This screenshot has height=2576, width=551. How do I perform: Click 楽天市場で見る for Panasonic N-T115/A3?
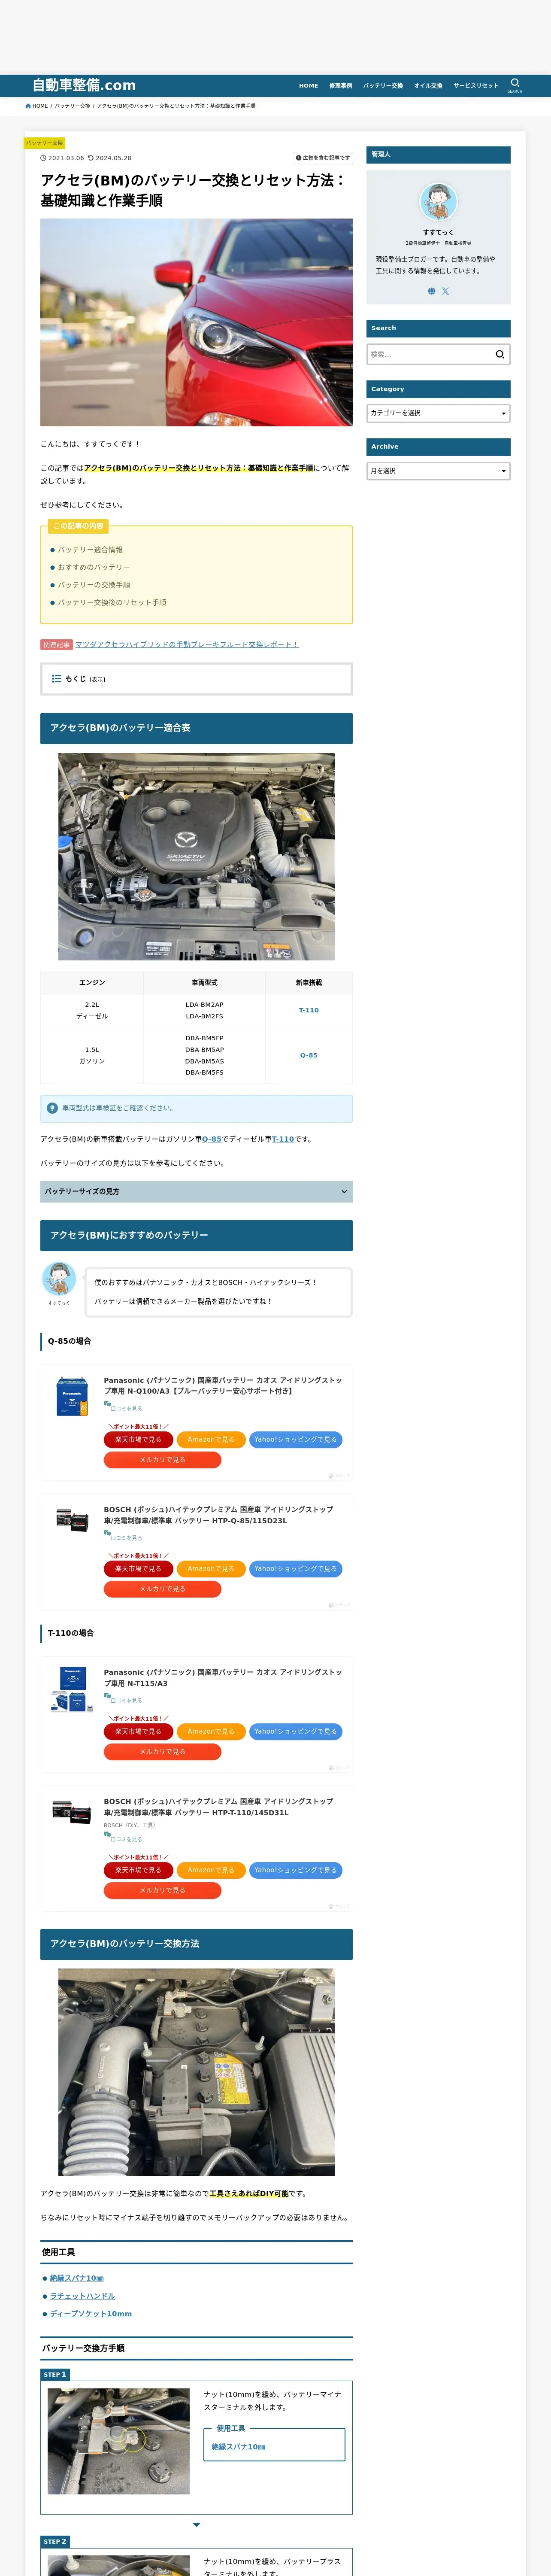pyautogui.click(x=138, y=1731)
